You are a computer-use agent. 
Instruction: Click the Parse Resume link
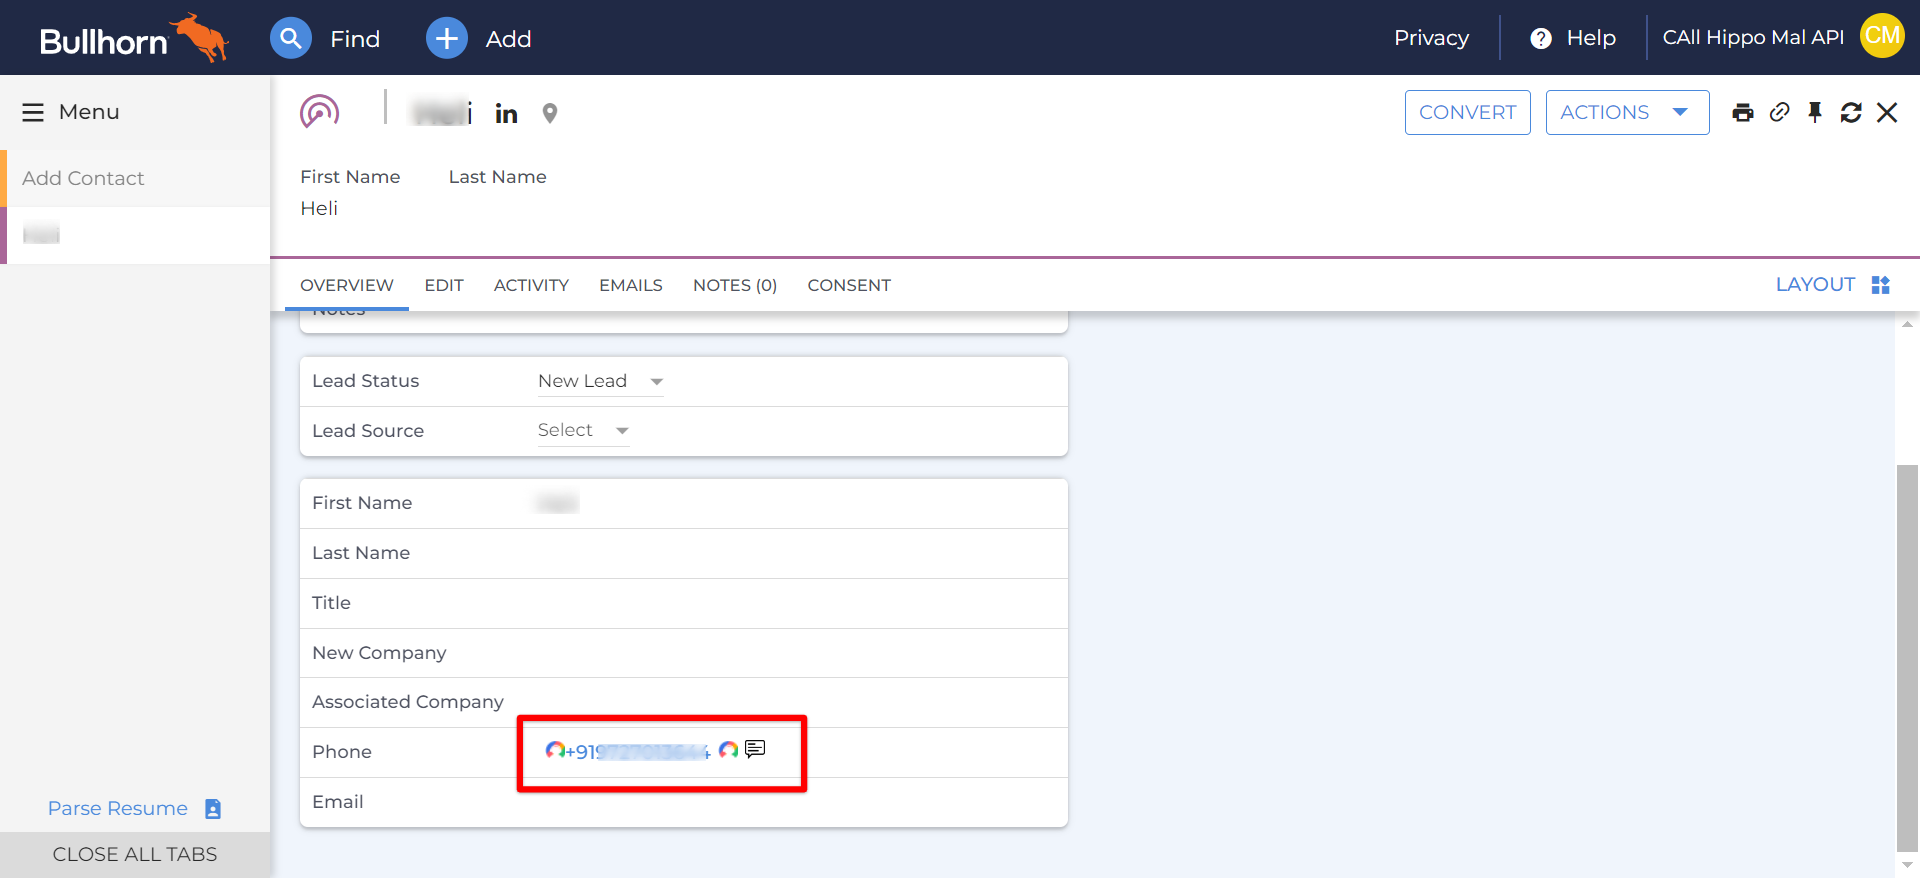coord(118,808)
